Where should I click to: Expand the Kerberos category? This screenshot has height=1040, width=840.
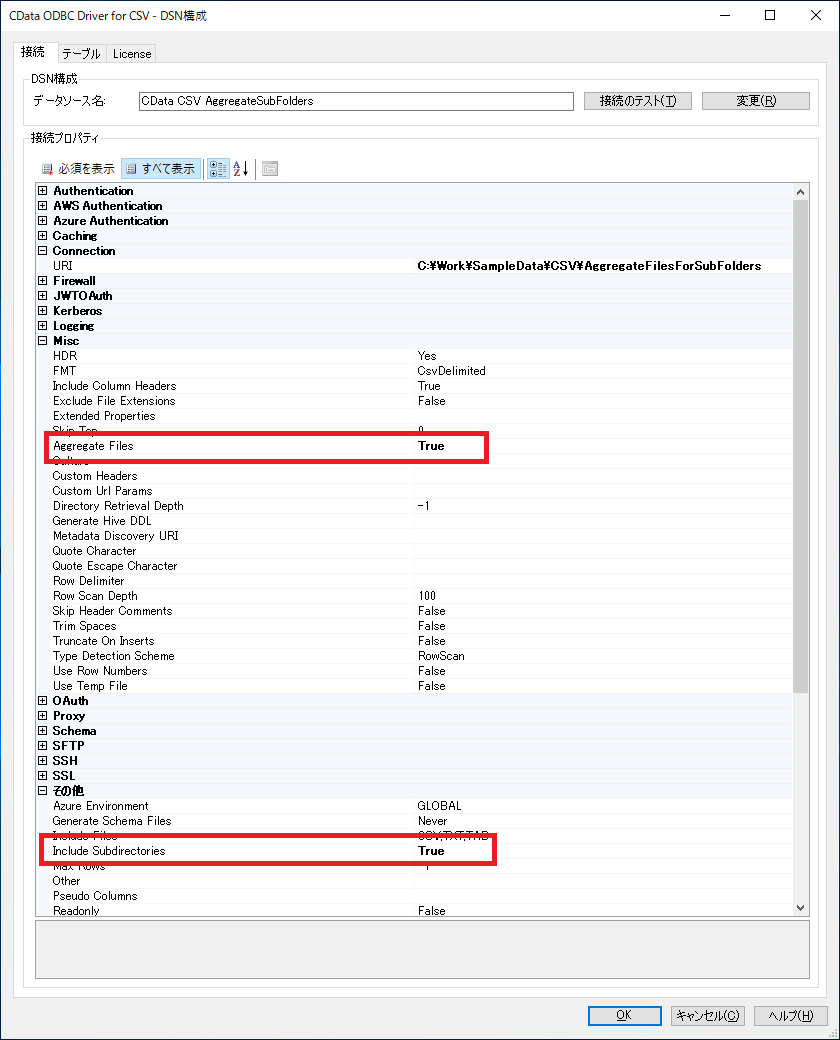(42, 310)
